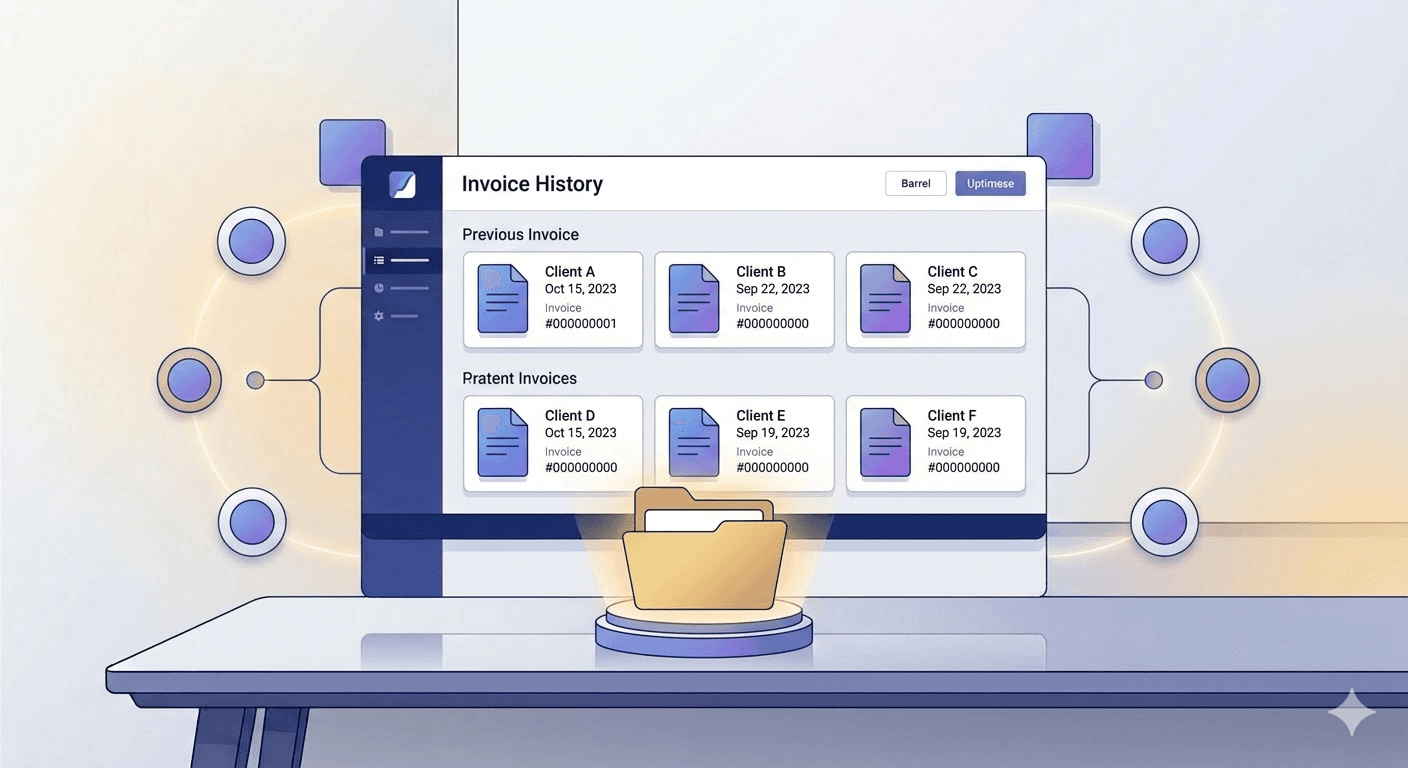Switch to the Barrel view
1408x768 pixels.
(915, 183)
